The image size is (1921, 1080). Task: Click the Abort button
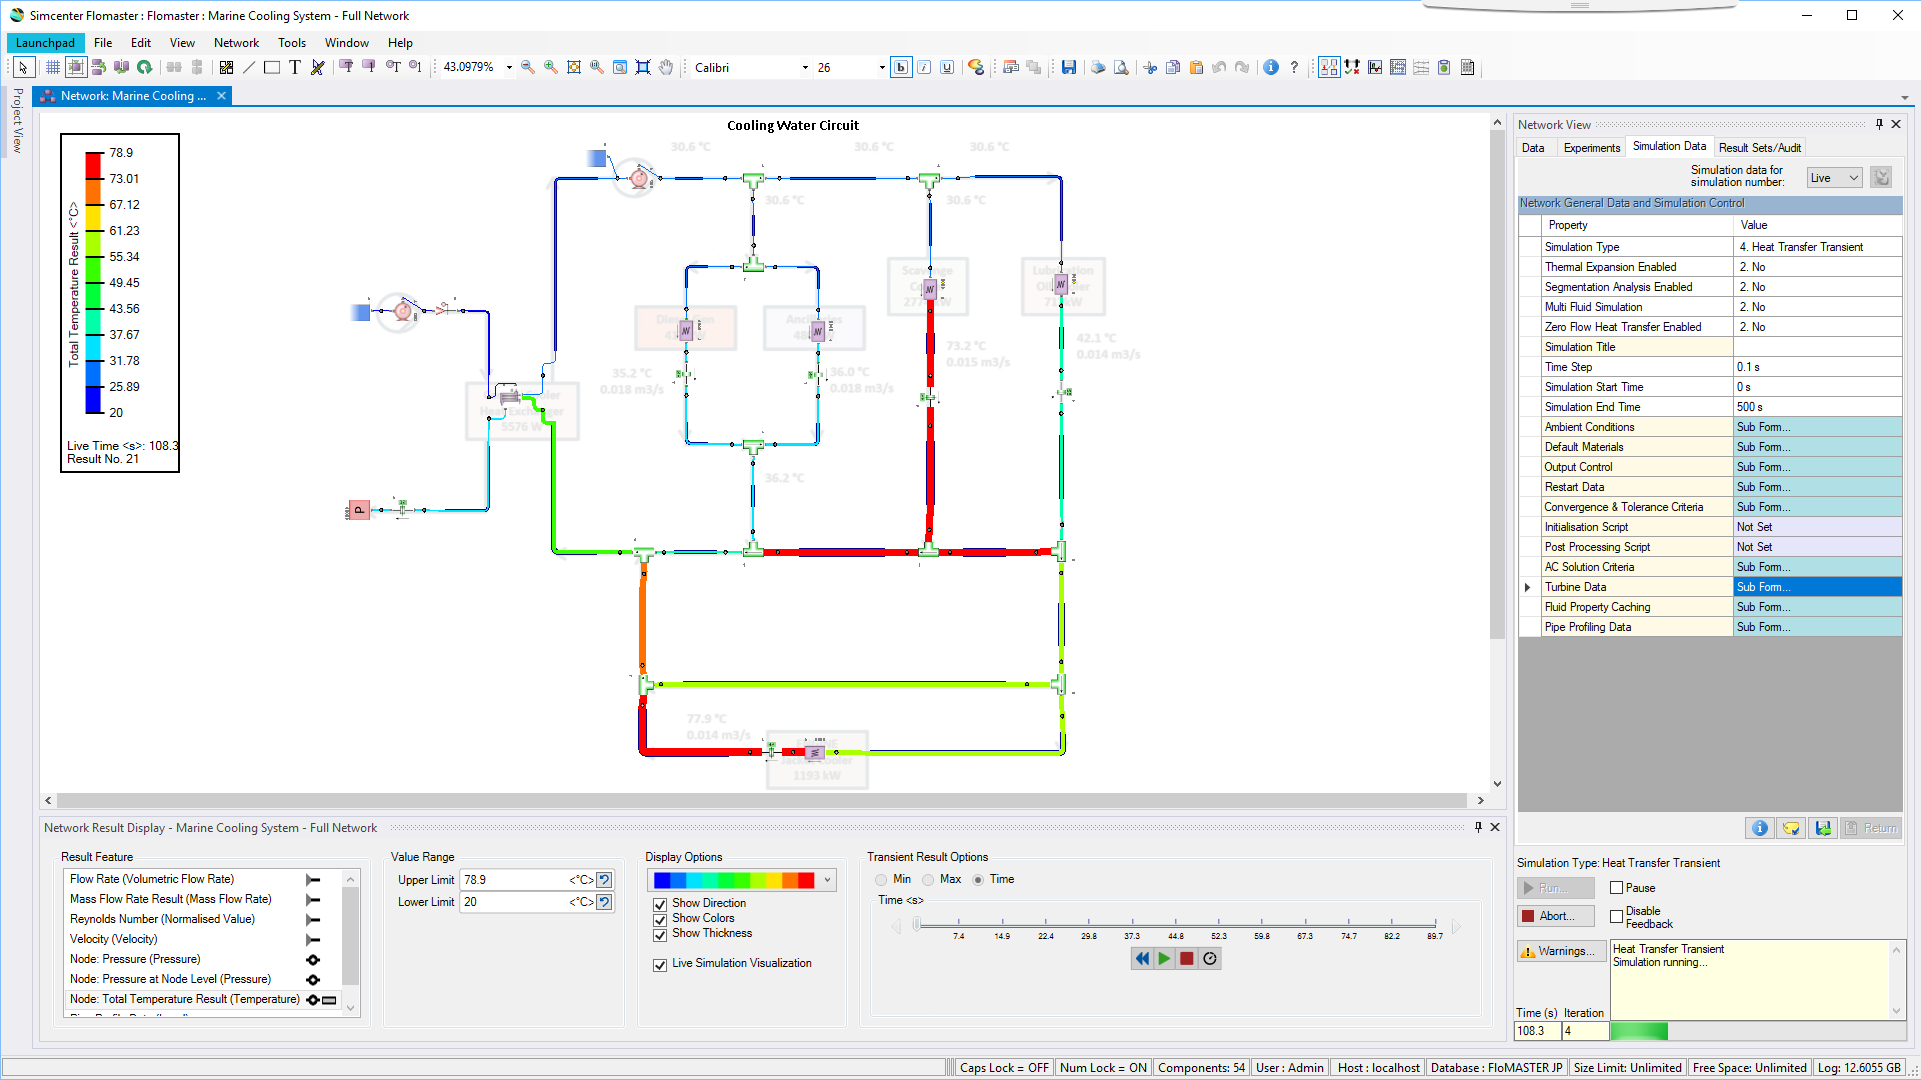[x=1555, y=915]
